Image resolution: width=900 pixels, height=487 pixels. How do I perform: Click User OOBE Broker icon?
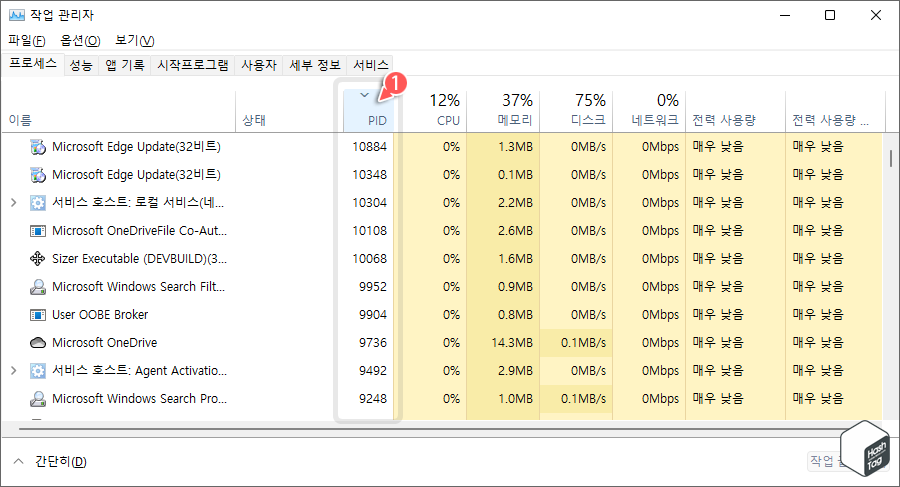[38, 315]
